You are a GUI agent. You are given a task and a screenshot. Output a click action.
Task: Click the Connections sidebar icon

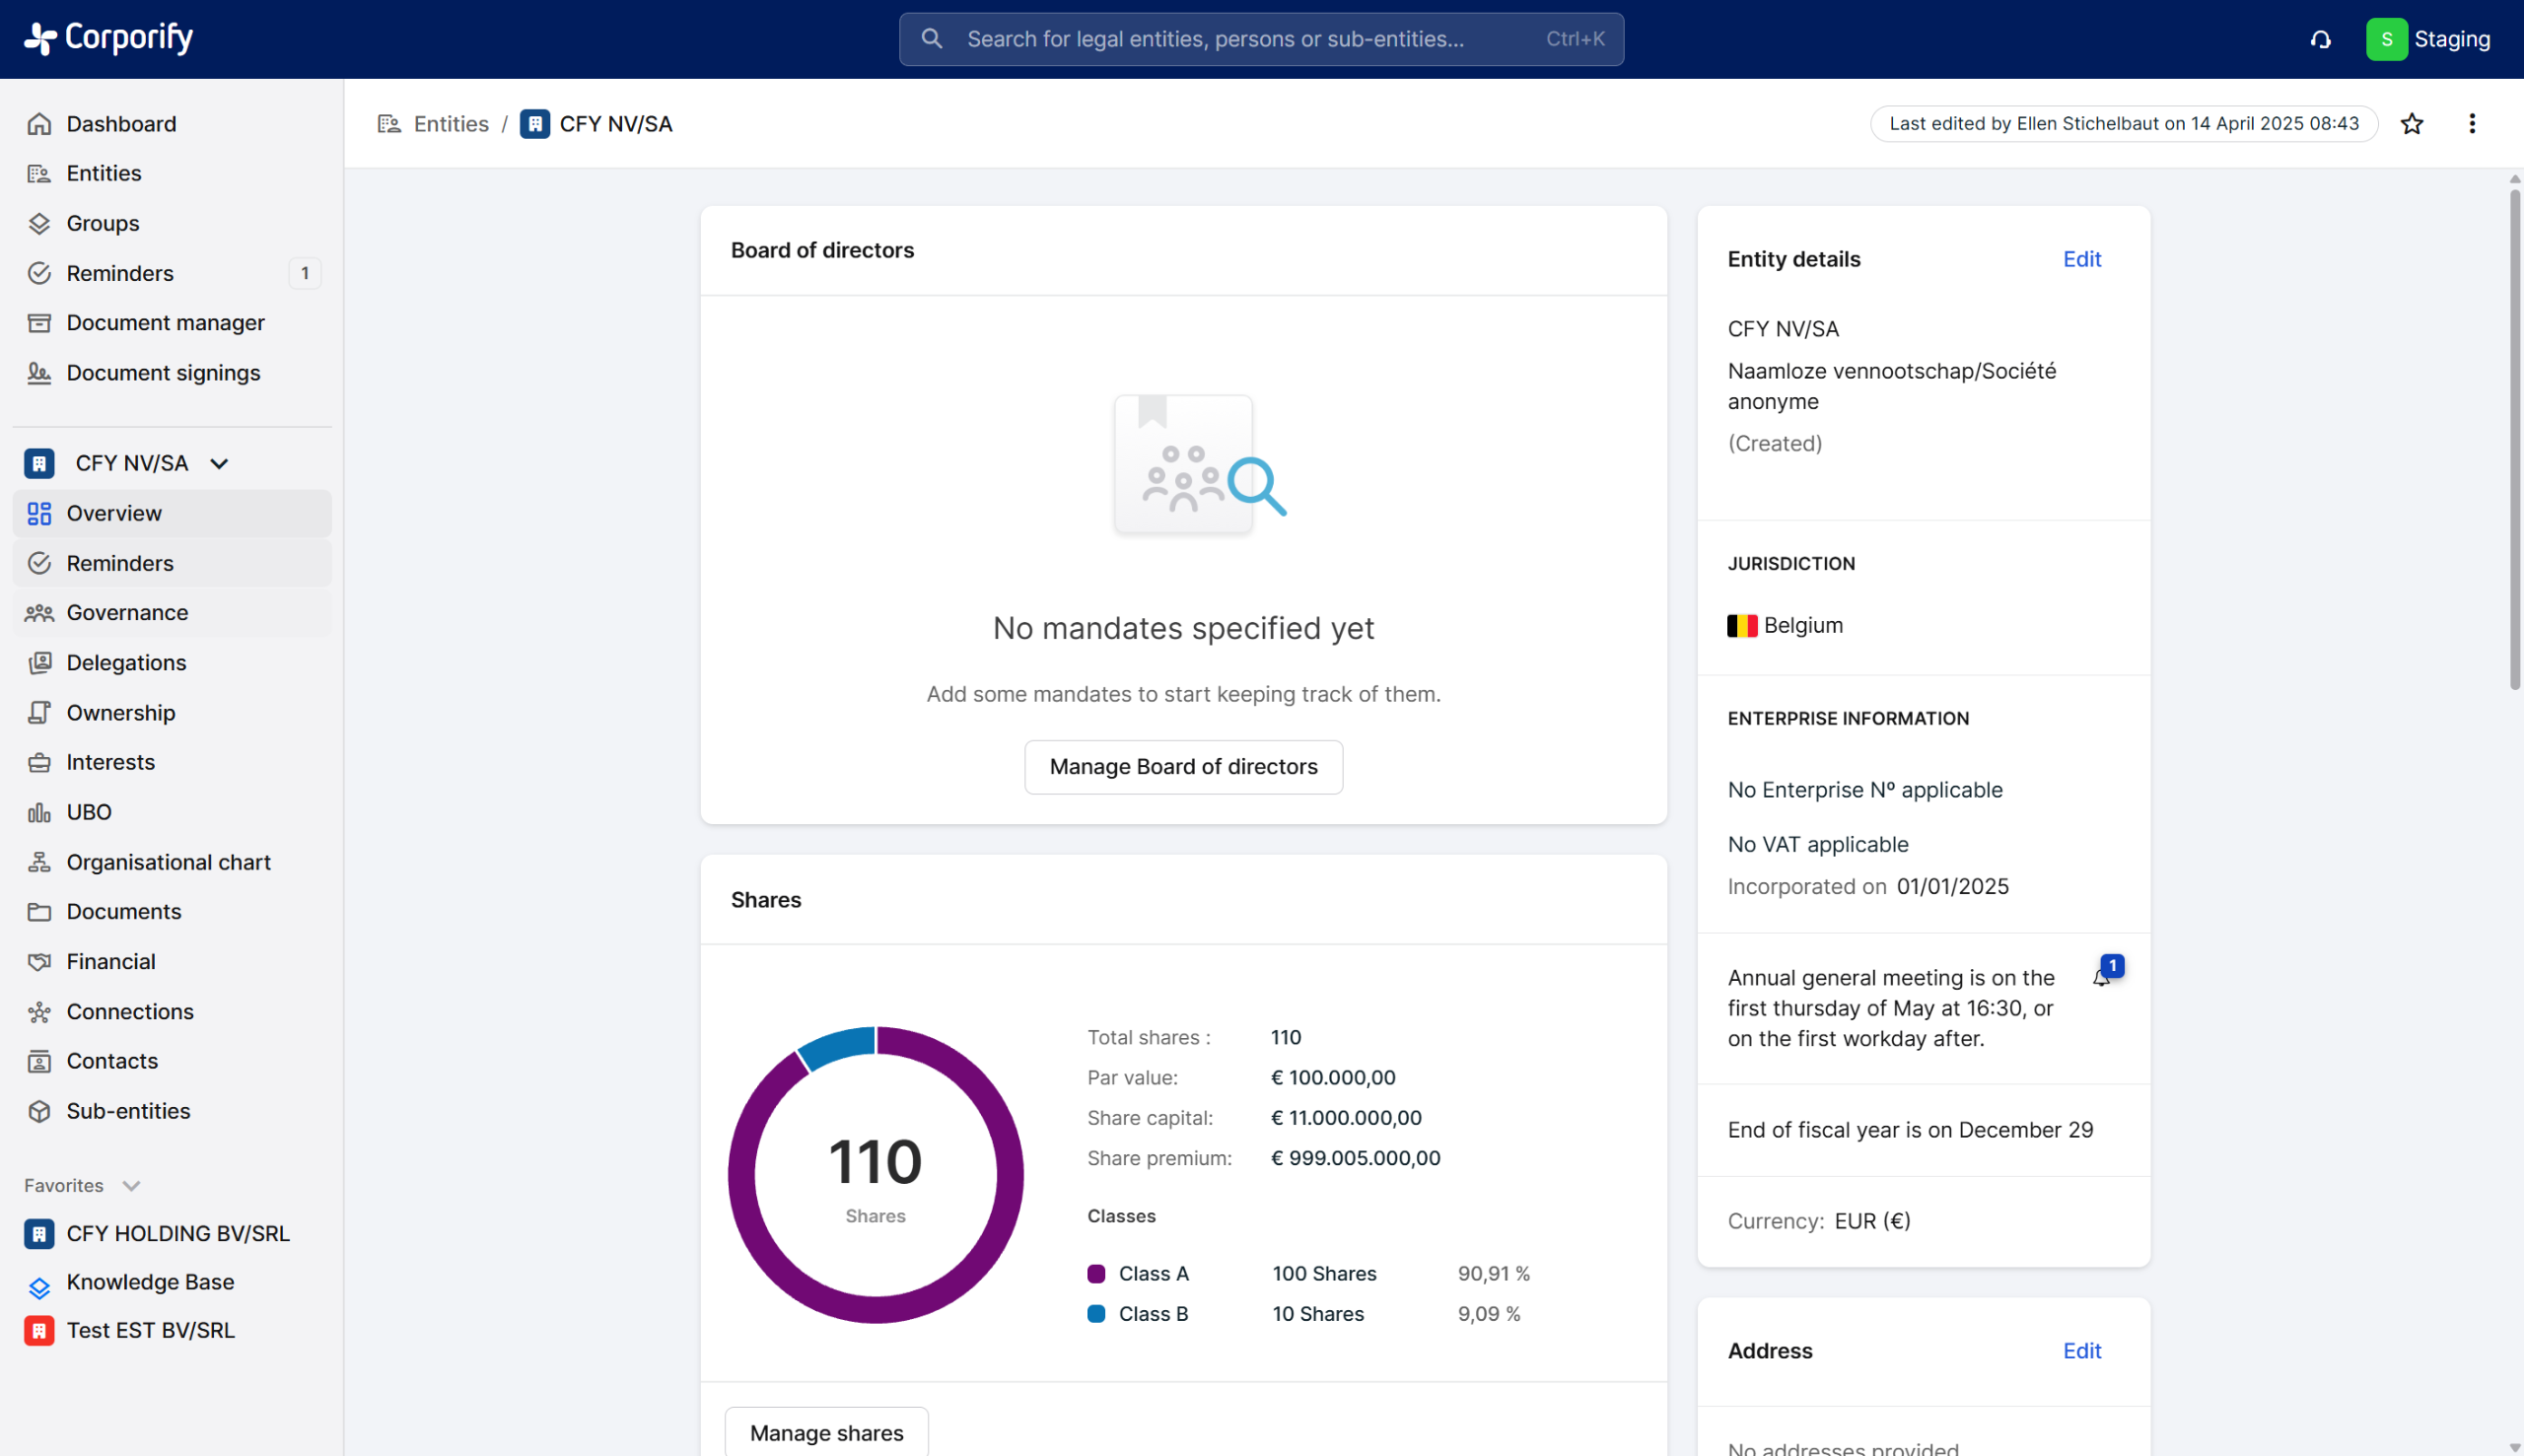click(39, 1012)
